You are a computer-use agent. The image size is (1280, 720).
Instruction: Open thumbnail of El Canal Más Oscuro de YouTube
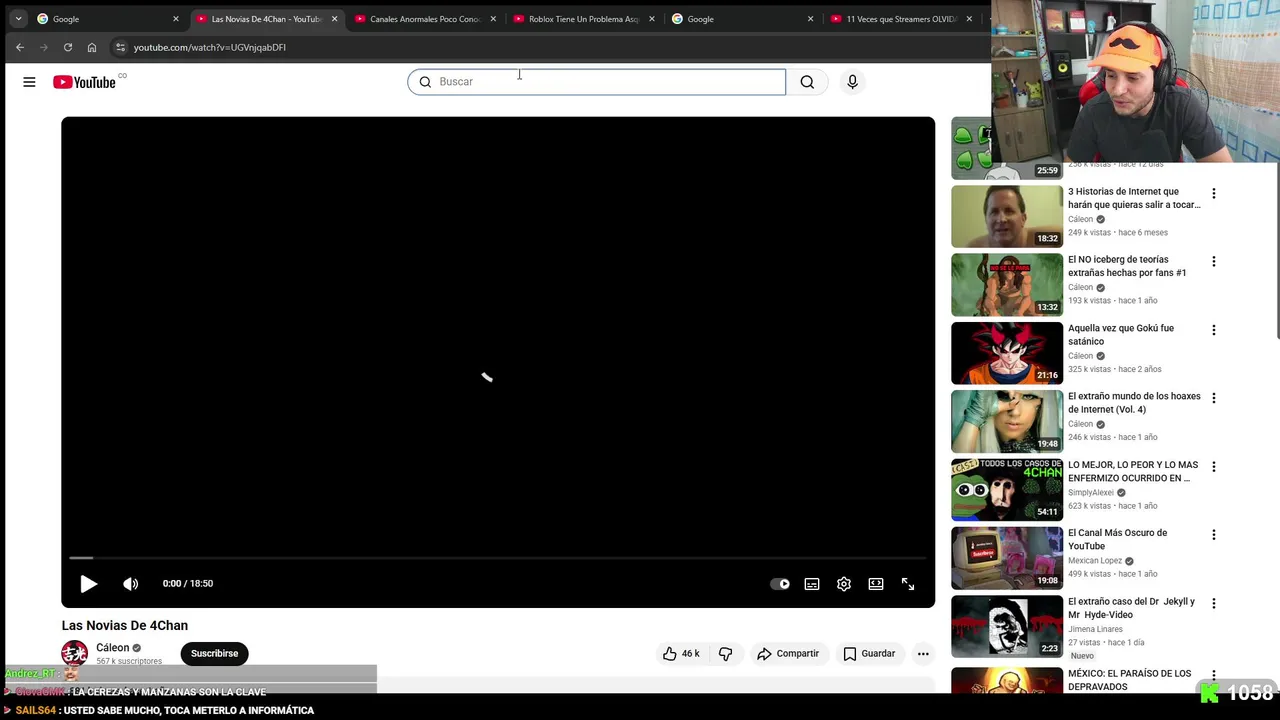click(1007, 558)
